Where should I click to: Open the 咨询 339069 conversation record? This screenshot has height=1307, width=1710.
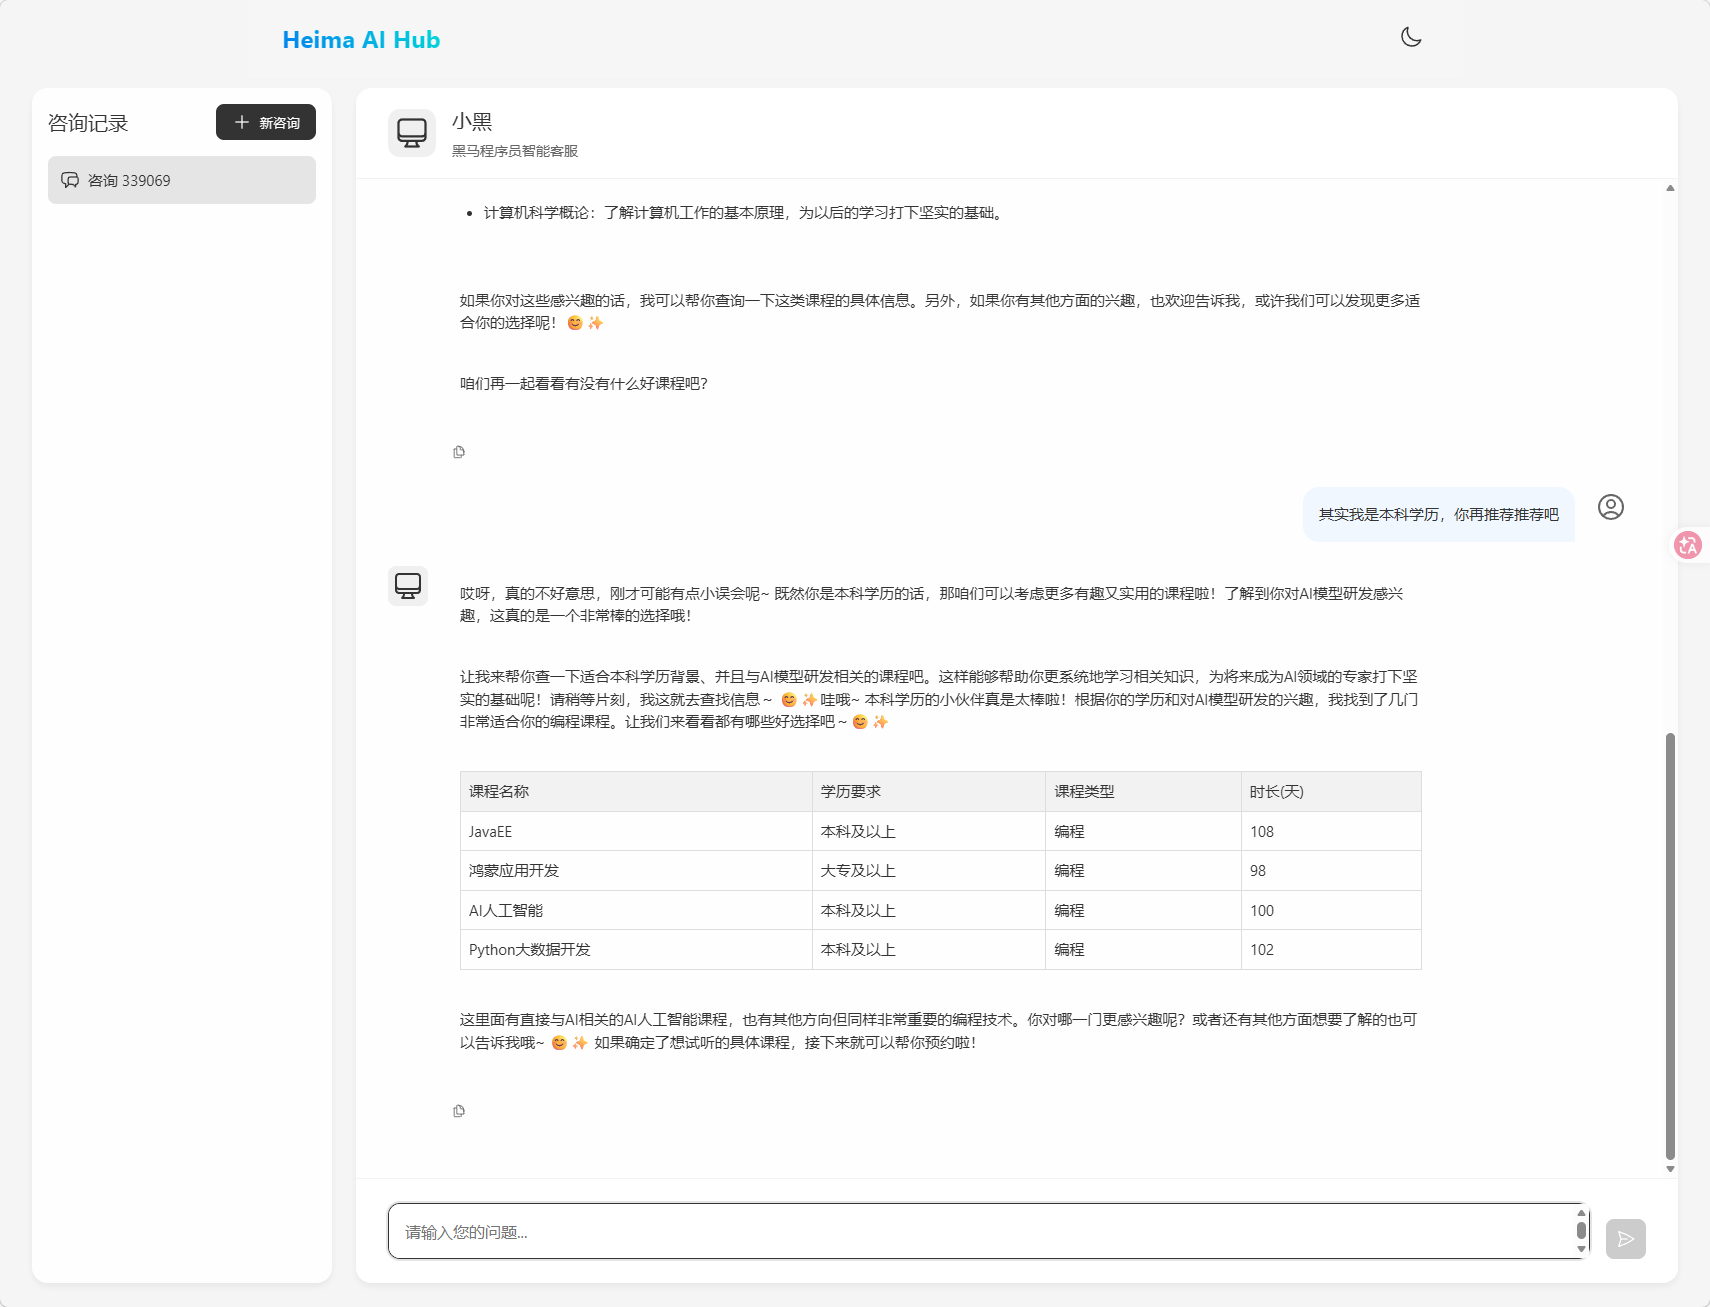(x=181, y=180)
